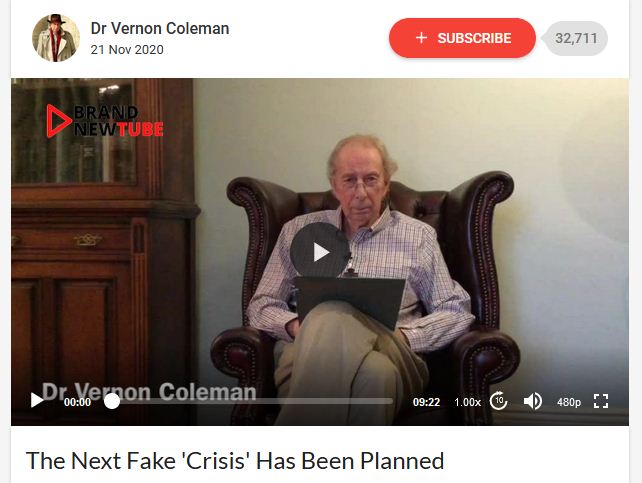
Task: Open the 480p quality selector
Action: pyautogui.click(x=569, y=402)
